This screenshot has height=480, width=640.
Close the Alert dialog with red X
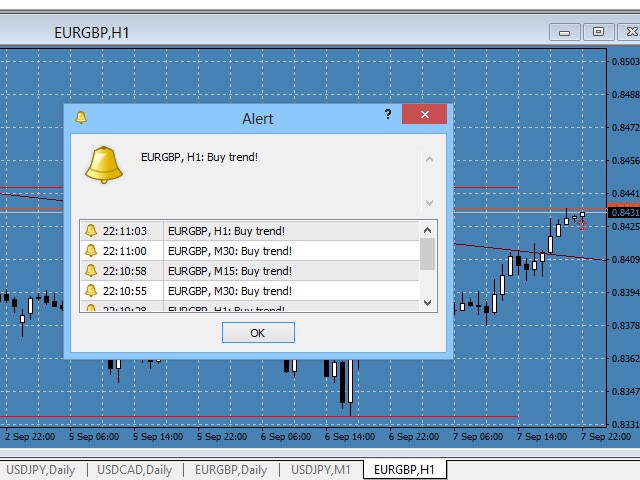tap(424, 115)
